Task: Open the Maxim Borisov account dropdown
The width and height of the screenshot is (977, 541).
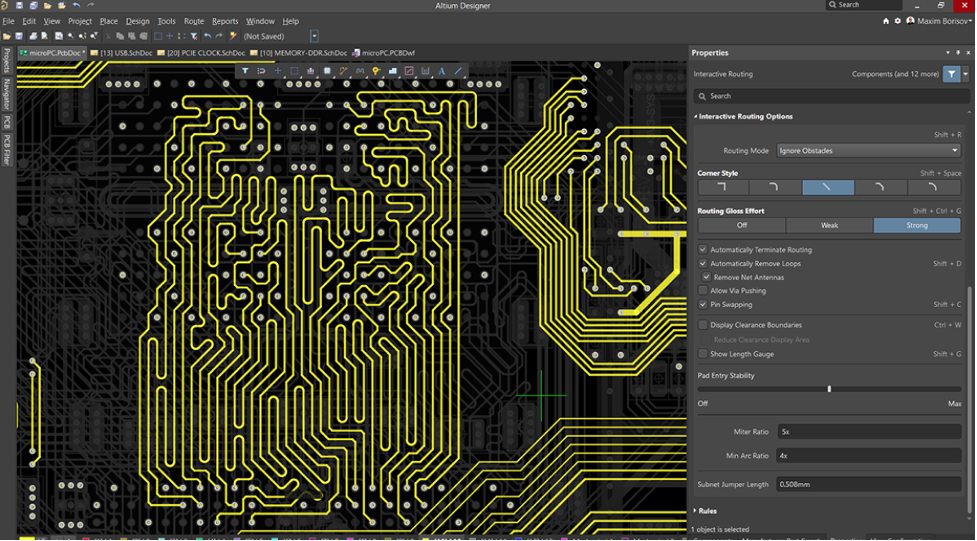Action: [939, 21]
